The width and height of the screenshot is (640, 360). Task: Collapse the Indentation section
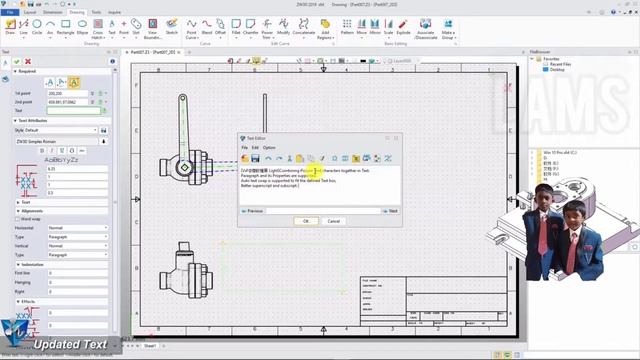[18, 265]
